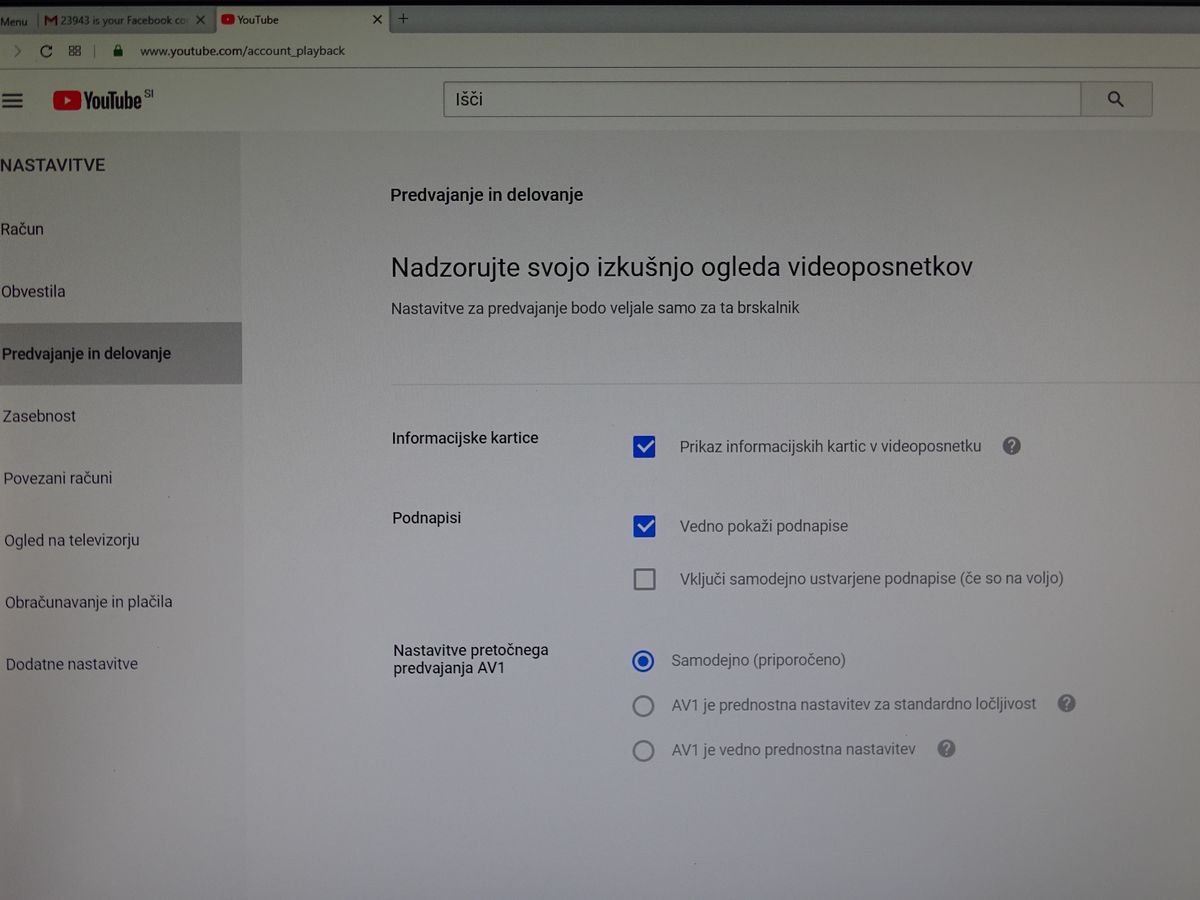Uncheck Prikaz informacijskih kartic v videoposnetku
The width and height of the screenshot is (1200, 900).
tap(644, 447)
